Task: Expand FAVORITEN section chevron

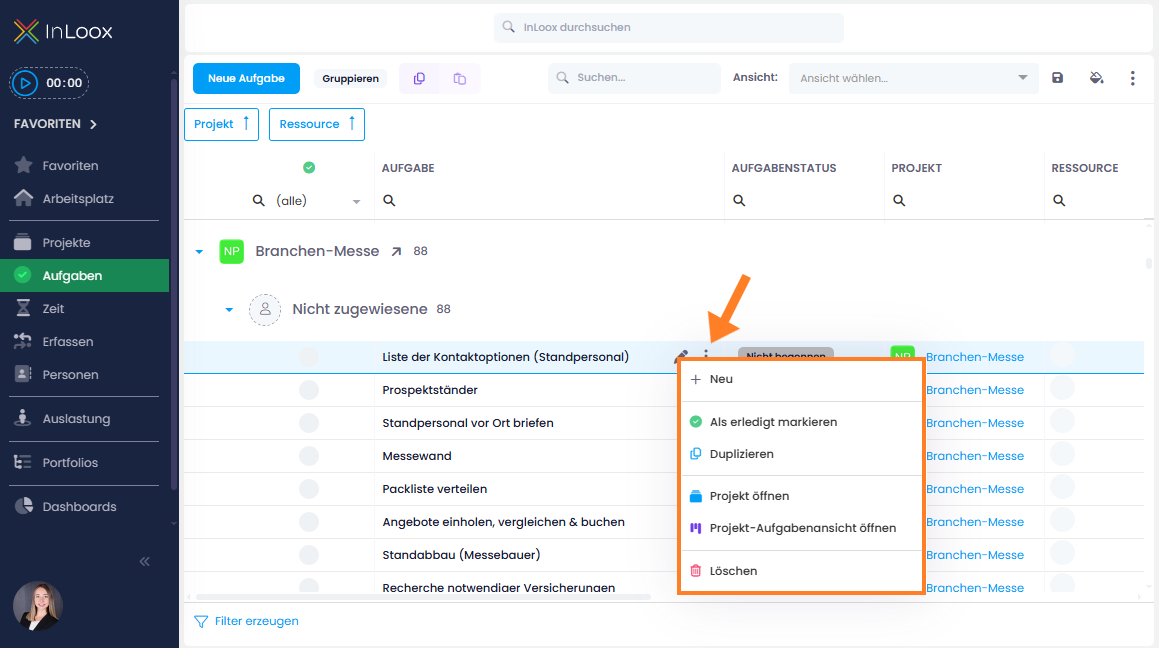Action: (93, 124)
